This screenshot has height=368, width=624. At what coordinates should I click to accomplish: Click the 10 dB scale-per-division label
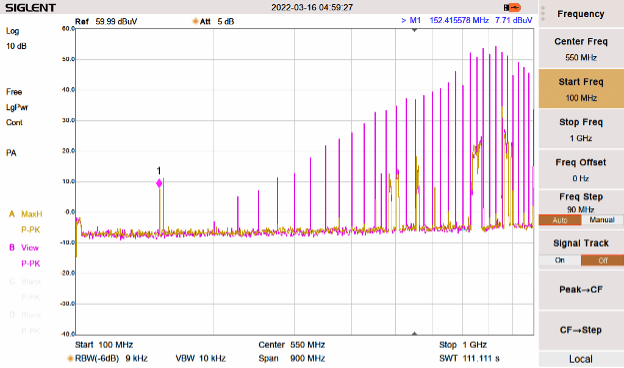click(x=16, y=46)
